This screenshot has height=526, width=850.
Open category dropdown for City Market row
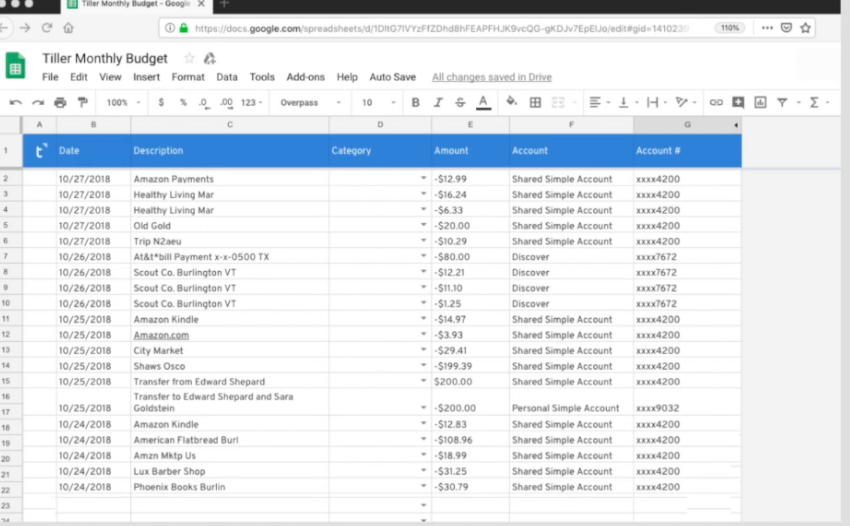coord(423,350)
